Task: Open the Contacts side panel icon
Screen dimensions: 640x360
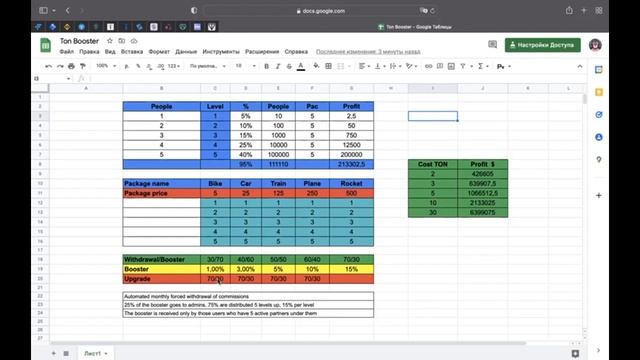Action: click(599, 137)
